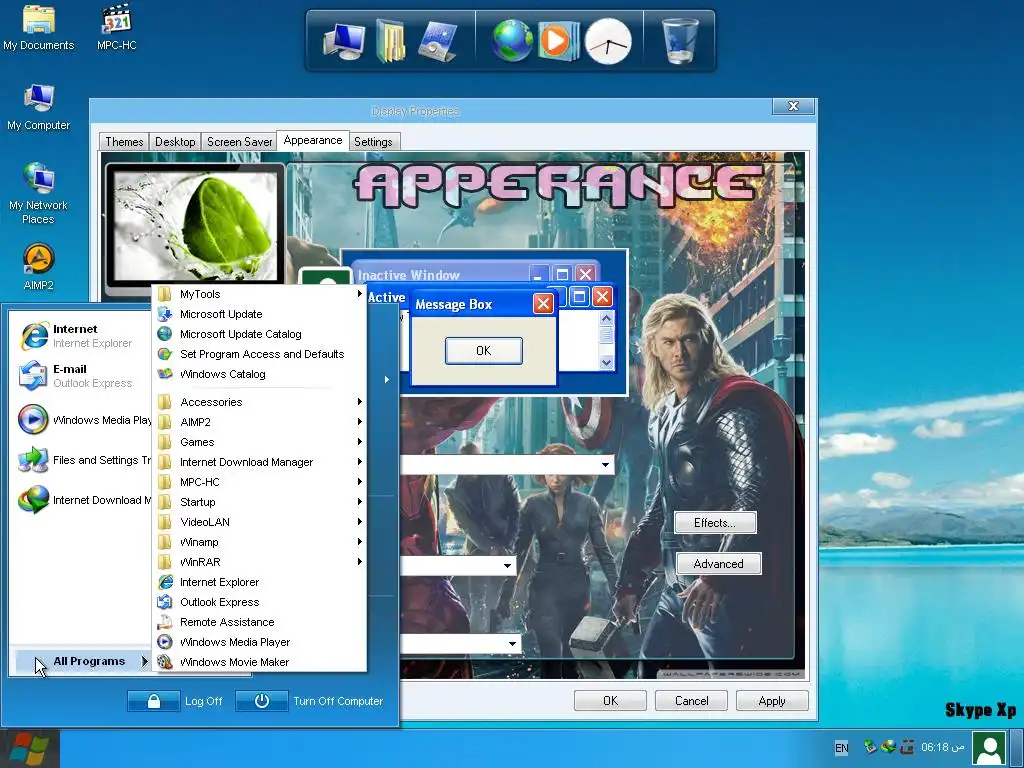Click the Turn Off Computer power icon
Viewport: 1024px width, 768px height.
click(x=261, y=701)
